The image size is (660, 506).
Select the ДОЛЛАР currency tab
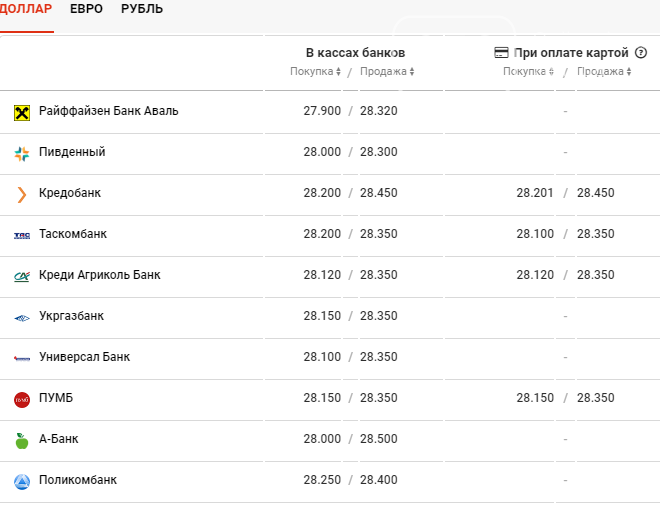27,9
